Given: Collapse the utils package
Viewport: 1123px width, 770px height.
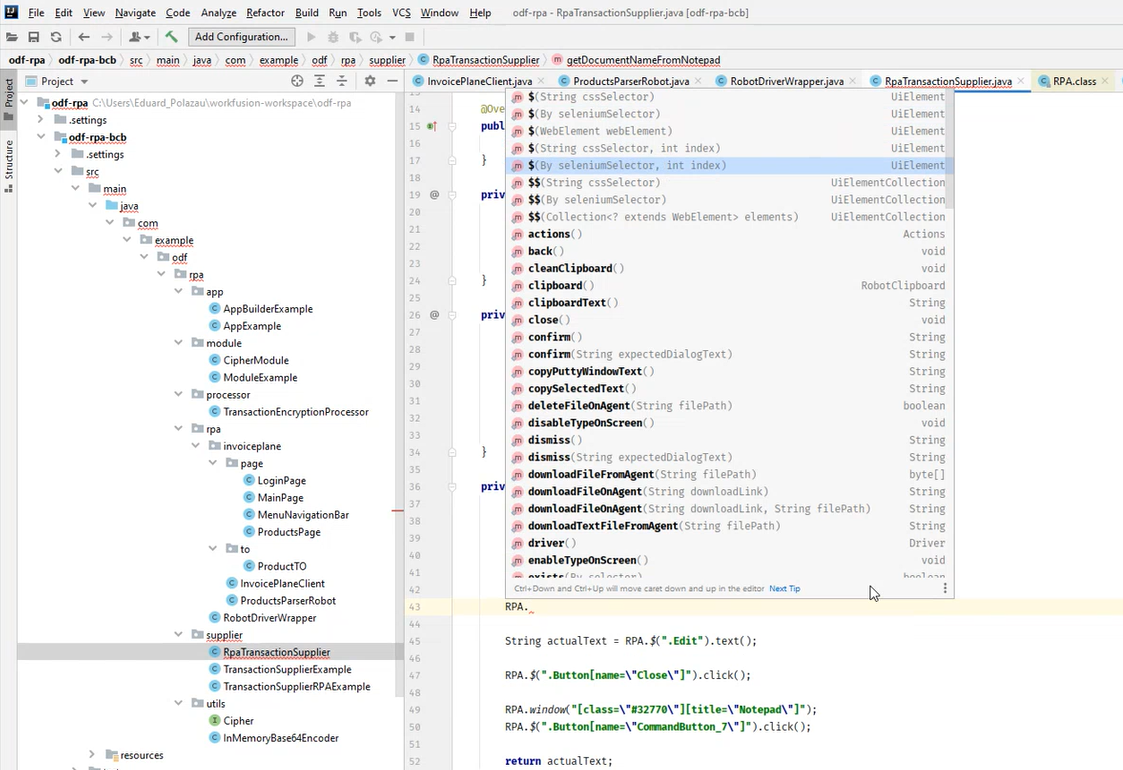Looking at the screenshot, I should (179, 703).
